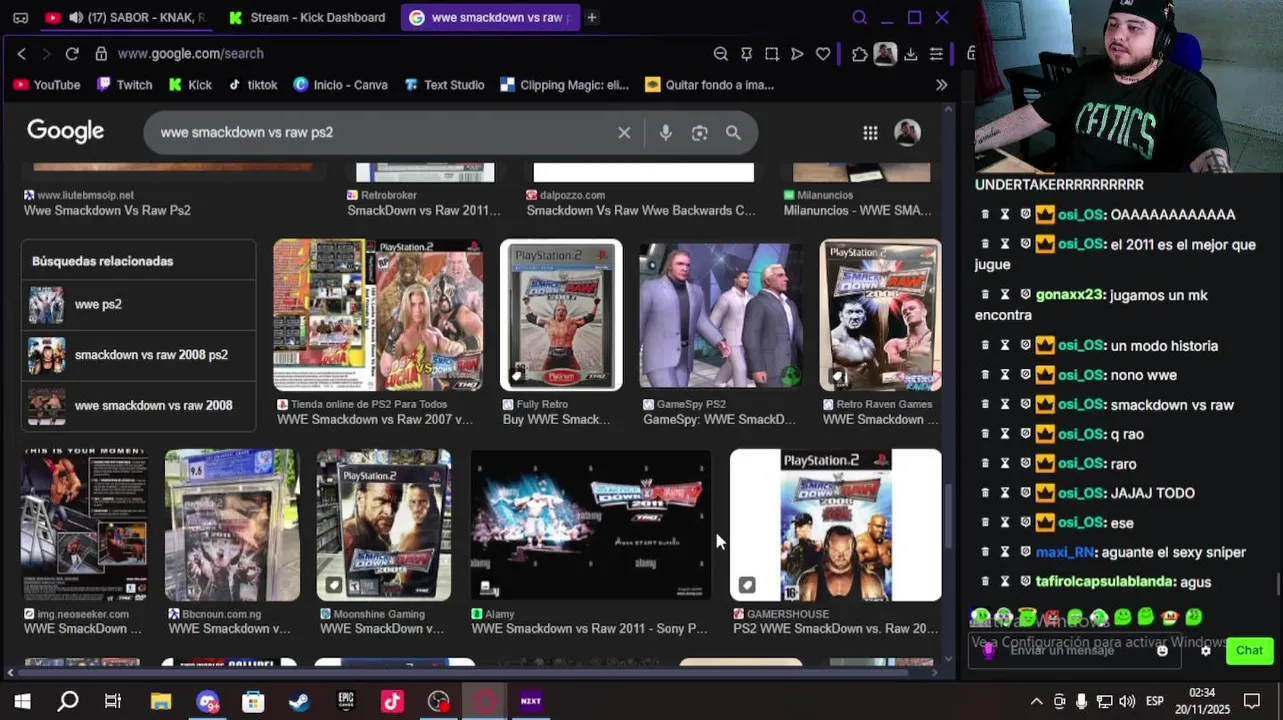The height and width of the screenshot is (720, 1283).
Task: Click the heart bookmark icon in address bar
Action: click(x=823, y=54)
